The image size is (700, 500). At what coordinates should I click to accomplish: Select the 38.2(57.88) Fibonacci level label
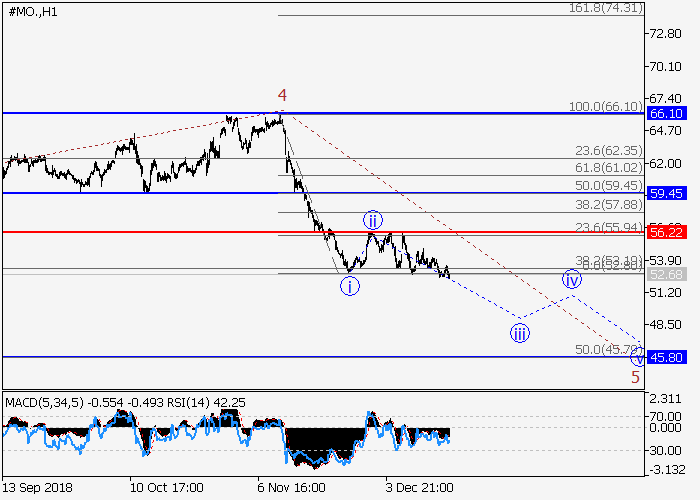(x=607, y=204)
